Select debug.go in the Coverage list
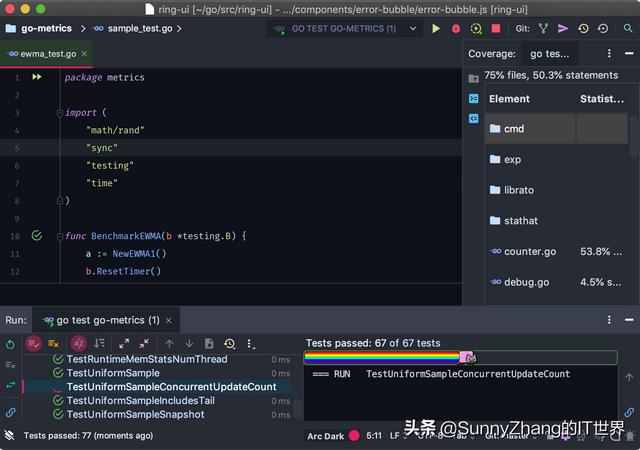Image resolution: width=640 pixels, height=450 pixels. [556, 282]
